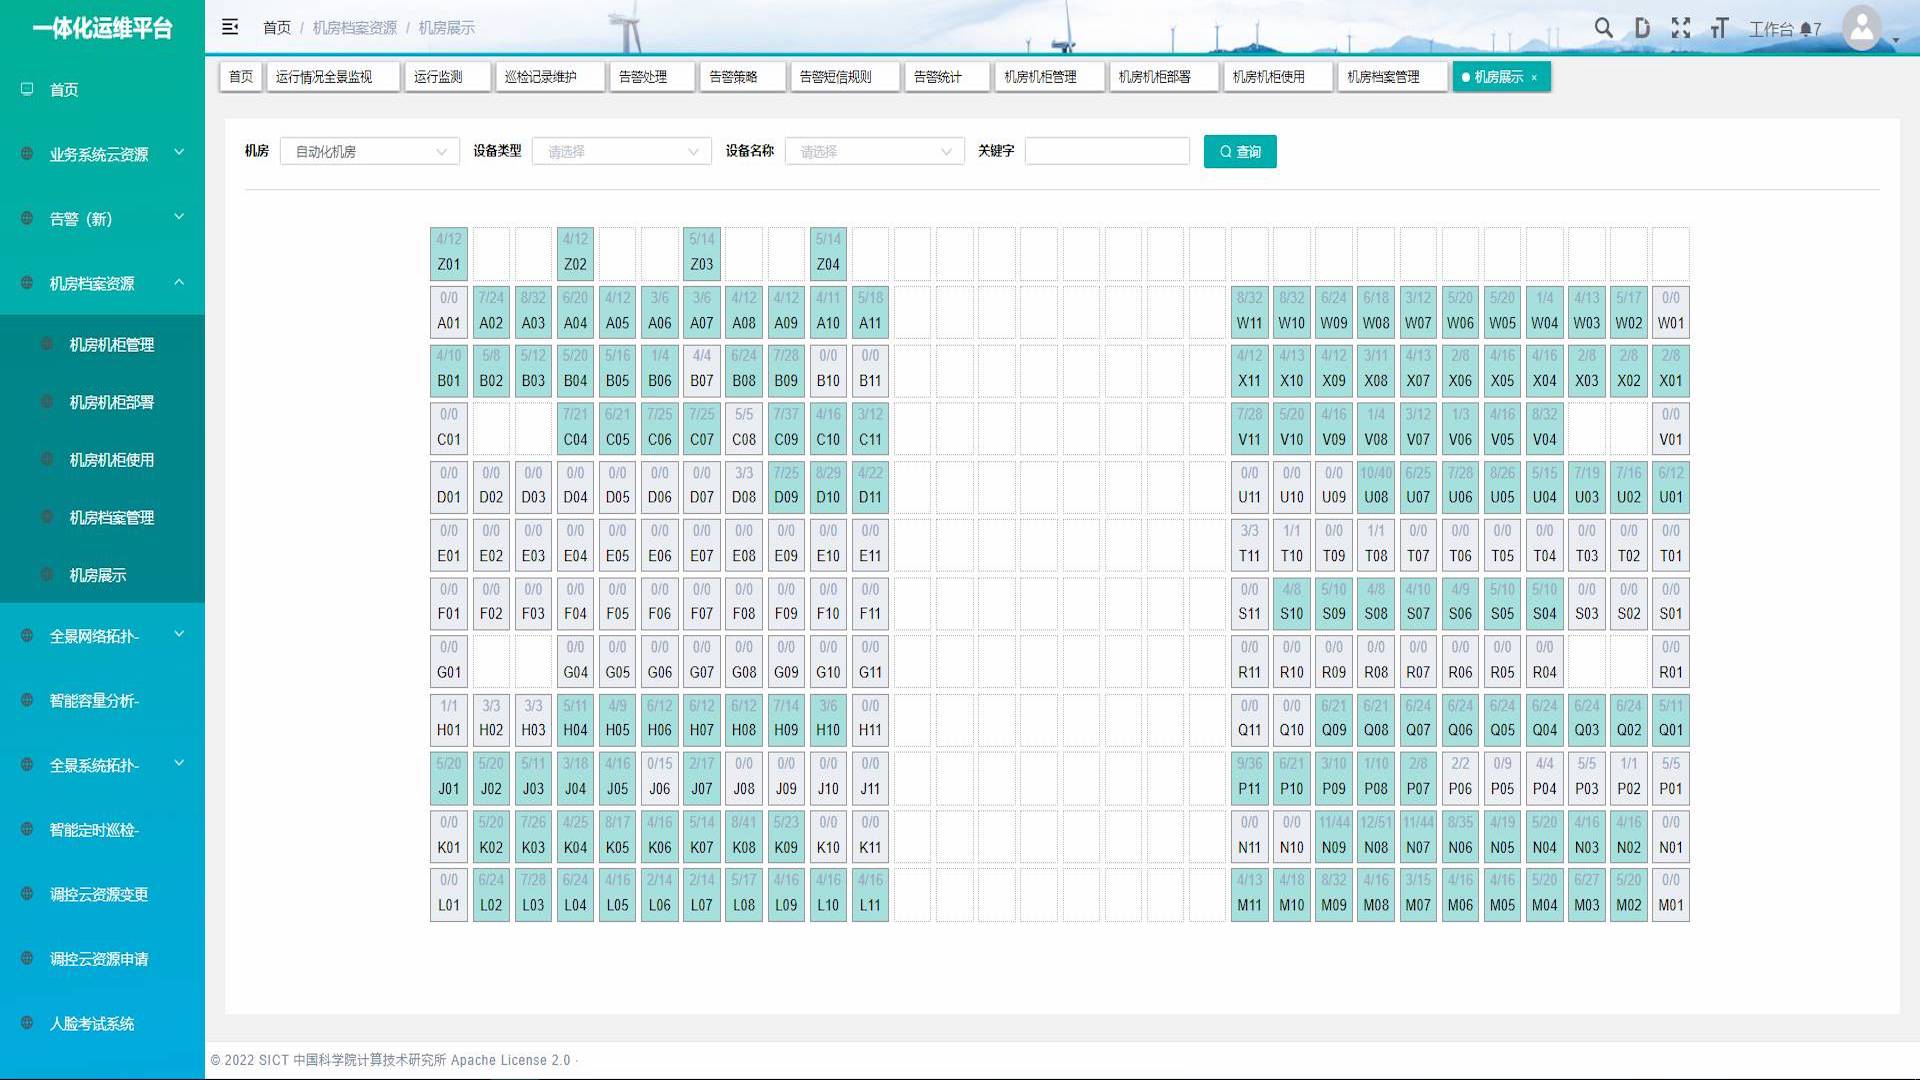Open 机房机柜部署 in the sidebar
The image size is (1920, 1080).
point(111,402)
